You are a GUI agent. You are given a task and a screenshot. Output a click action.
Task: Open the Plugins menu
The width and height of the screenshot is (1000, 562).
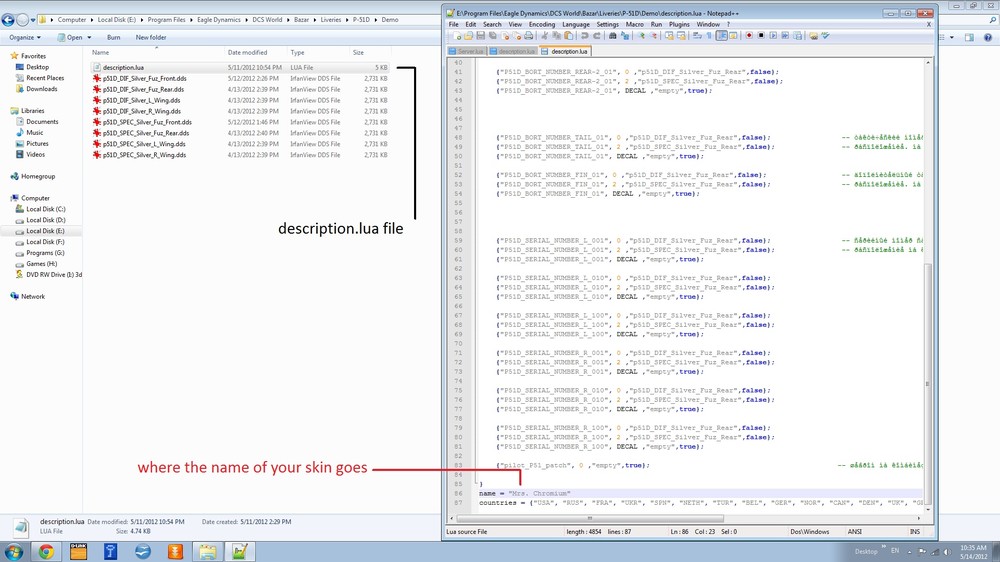pyautogui.click(x=679, y=24)
